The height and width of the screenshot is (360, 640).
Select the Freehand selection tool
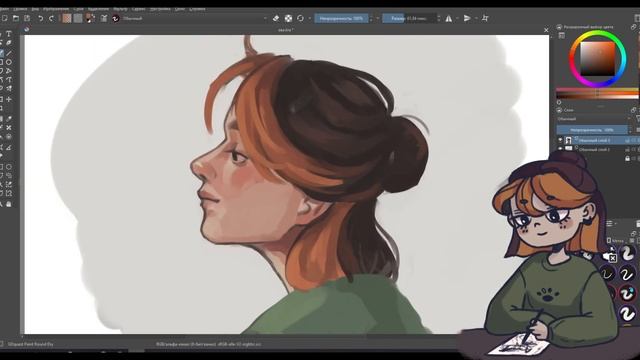point(9,176)
